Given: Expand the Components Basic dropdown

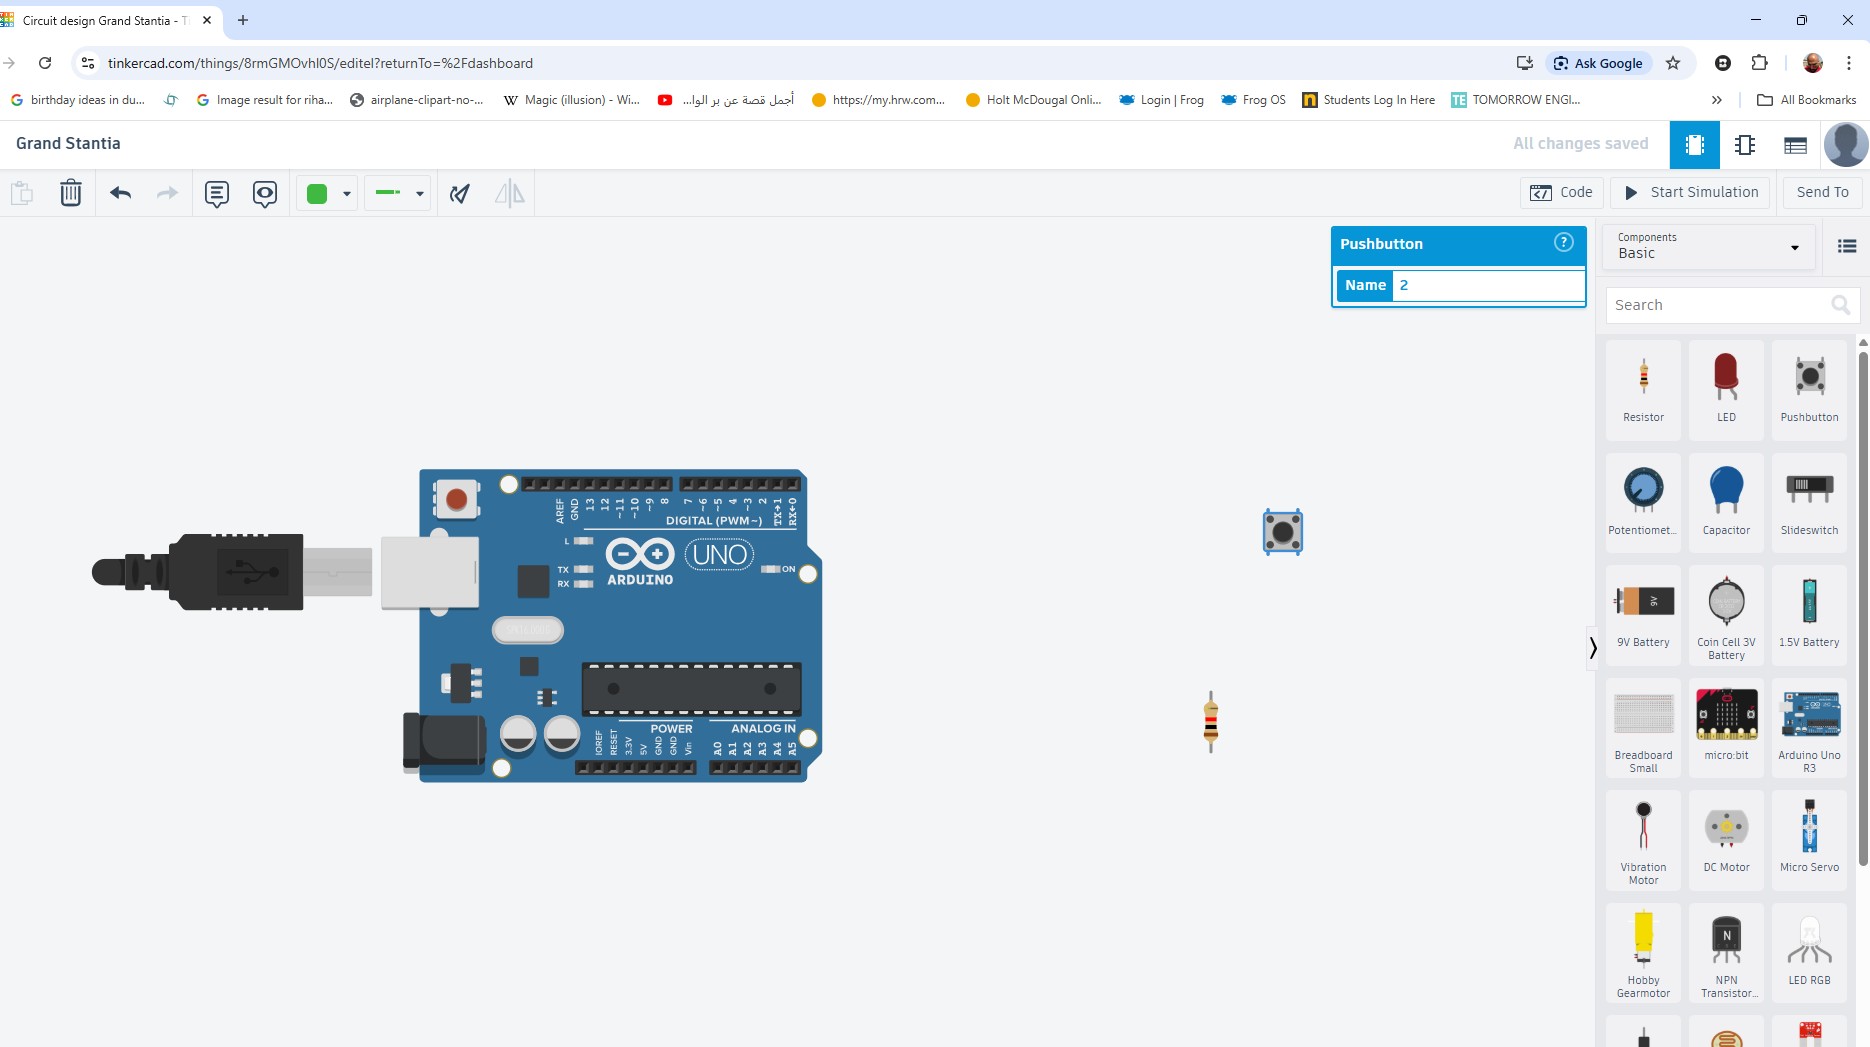Looking at the screenshot, I should [1709, 246].
